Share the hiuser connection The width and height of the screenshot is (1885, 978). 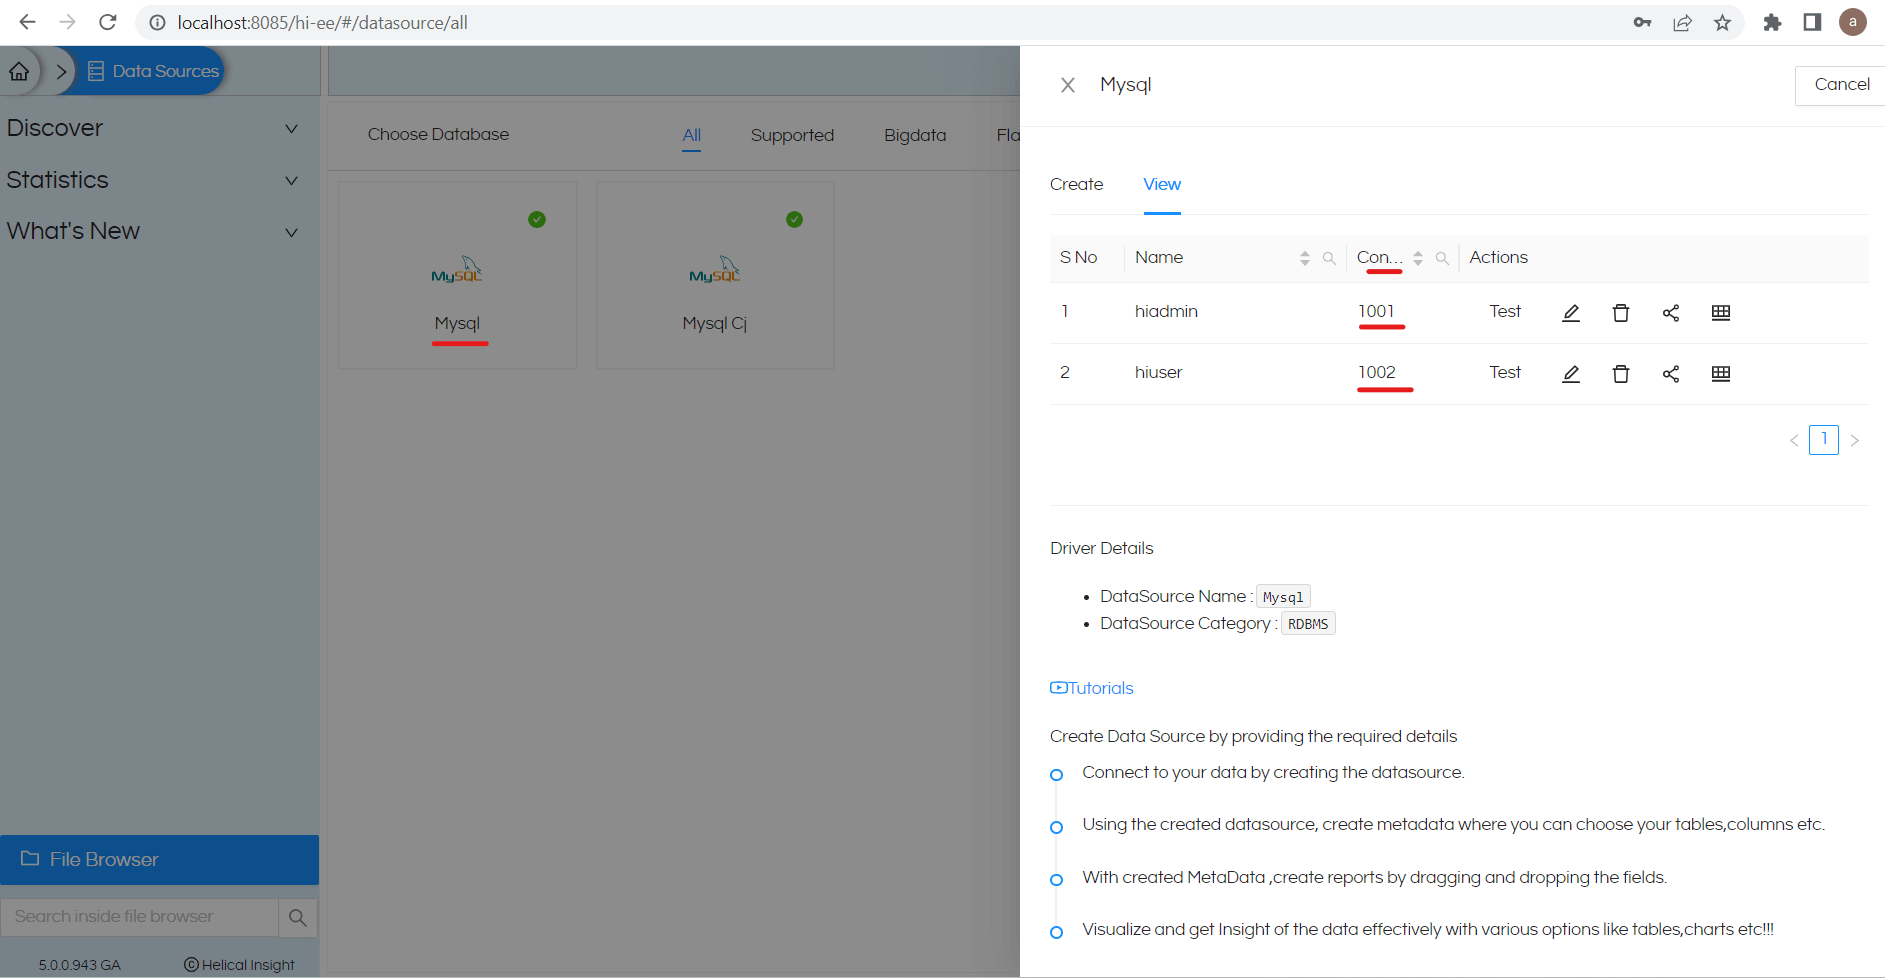tap(1671, 374)
